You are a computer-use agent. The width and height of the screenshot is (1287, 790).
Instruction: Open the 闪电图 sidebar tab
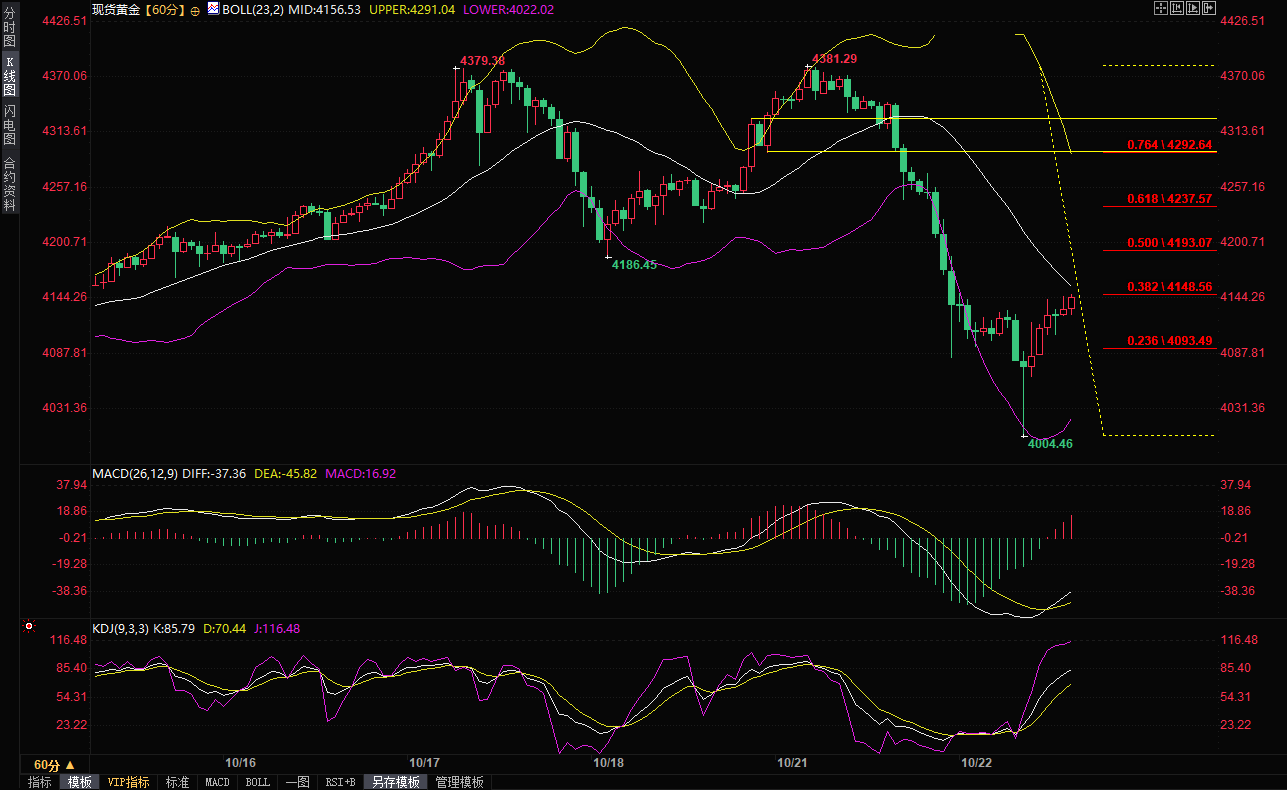[9, 125]
